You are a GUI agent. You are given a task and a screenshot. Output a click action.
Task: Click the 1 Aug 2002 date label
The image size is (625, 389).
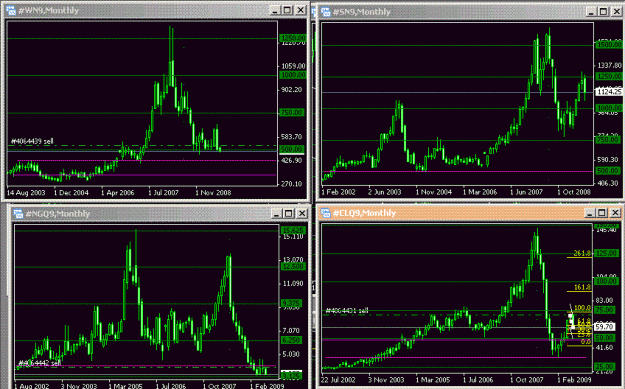point(31,386)
